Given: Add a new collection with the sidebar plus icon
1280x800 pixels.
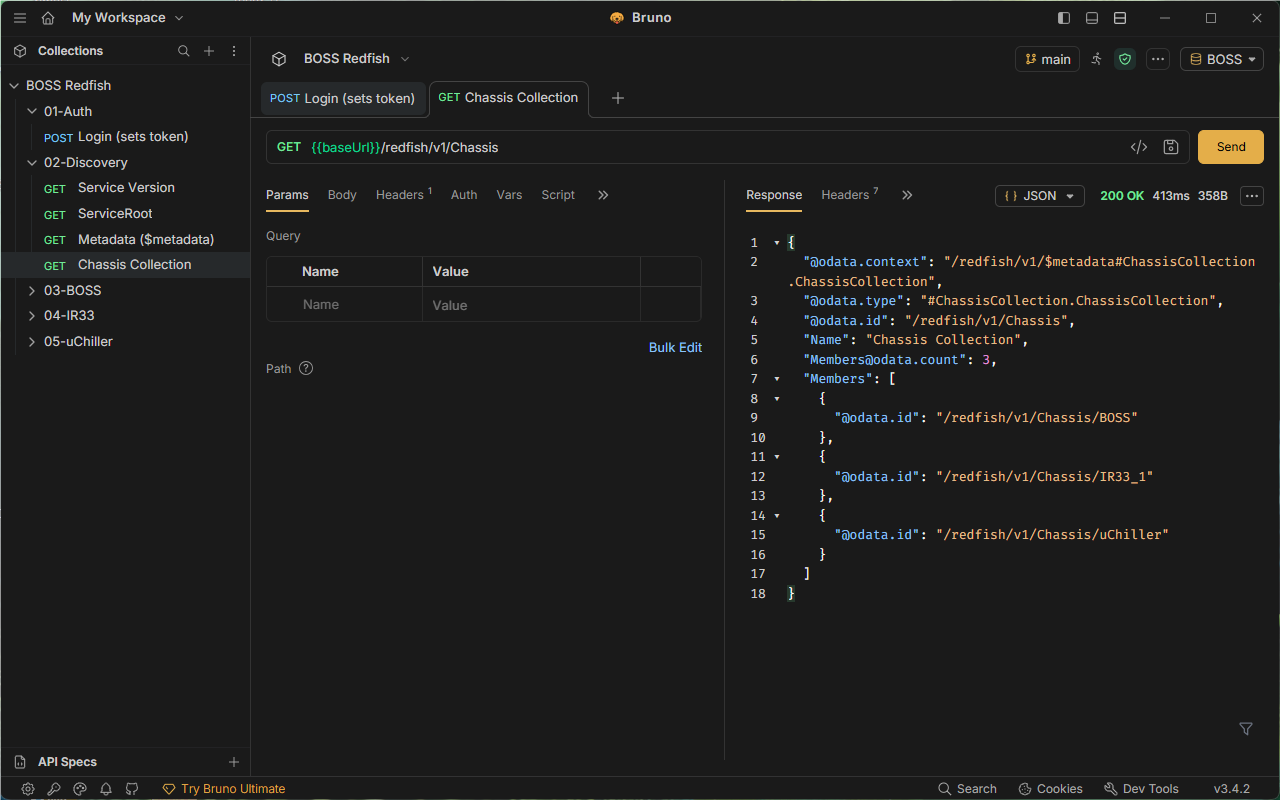Looking at the screenshot, I should click(209, 51).
